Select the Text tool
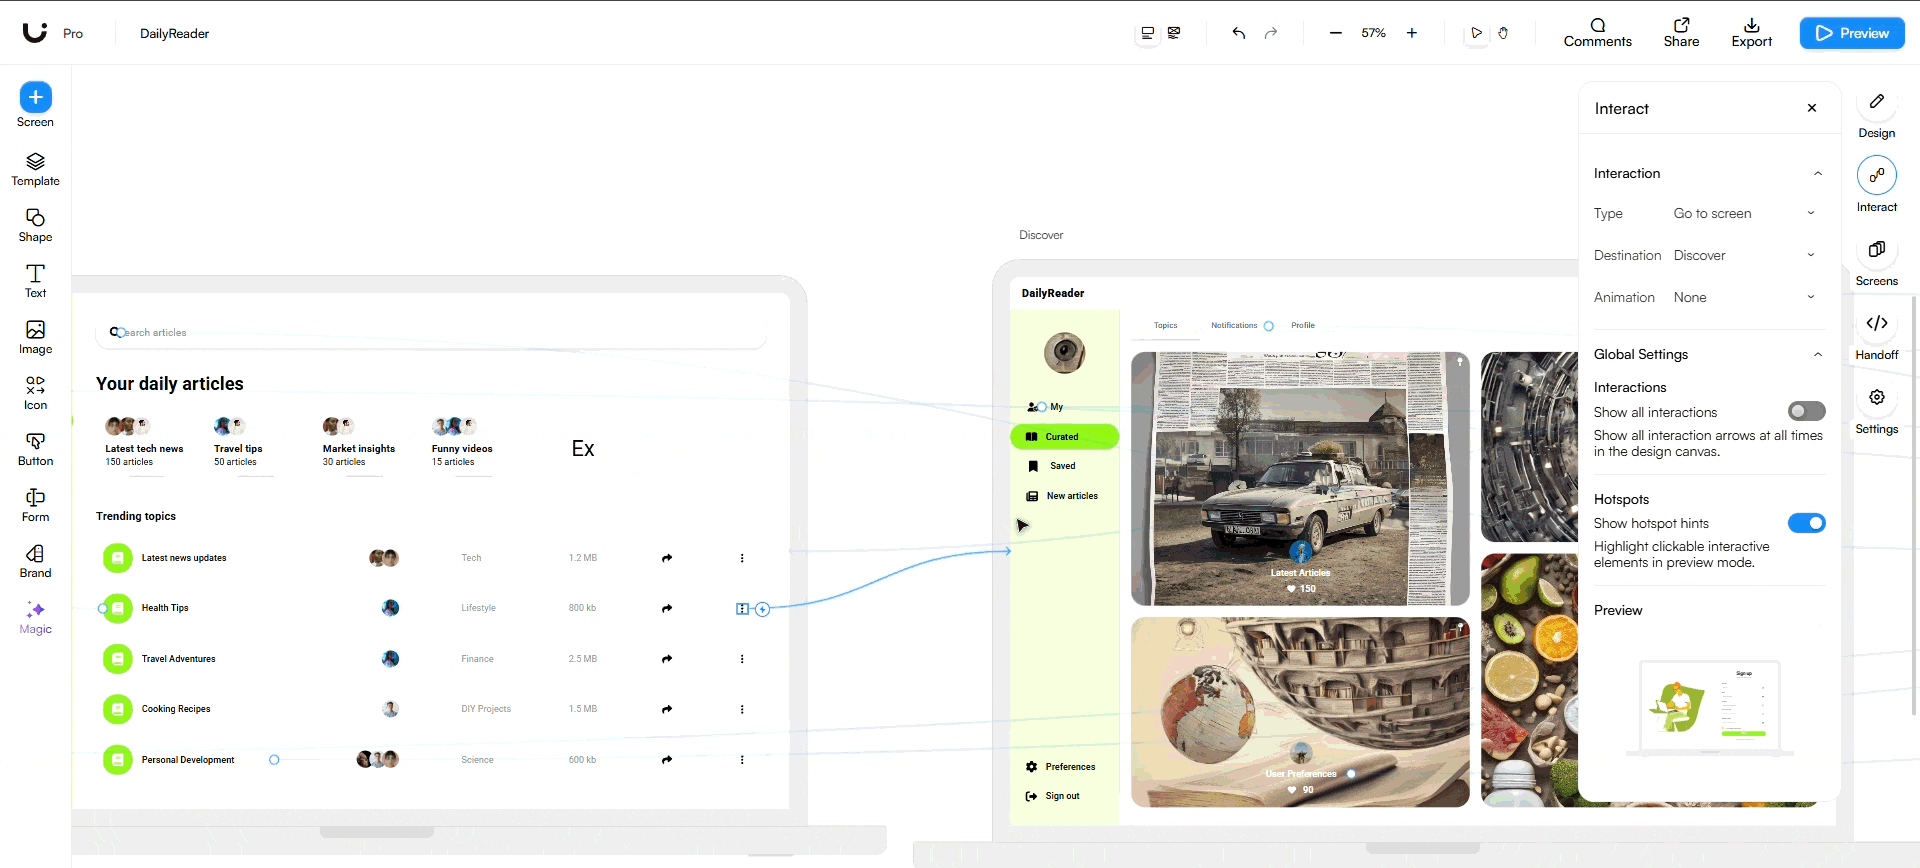 point(35,281)
